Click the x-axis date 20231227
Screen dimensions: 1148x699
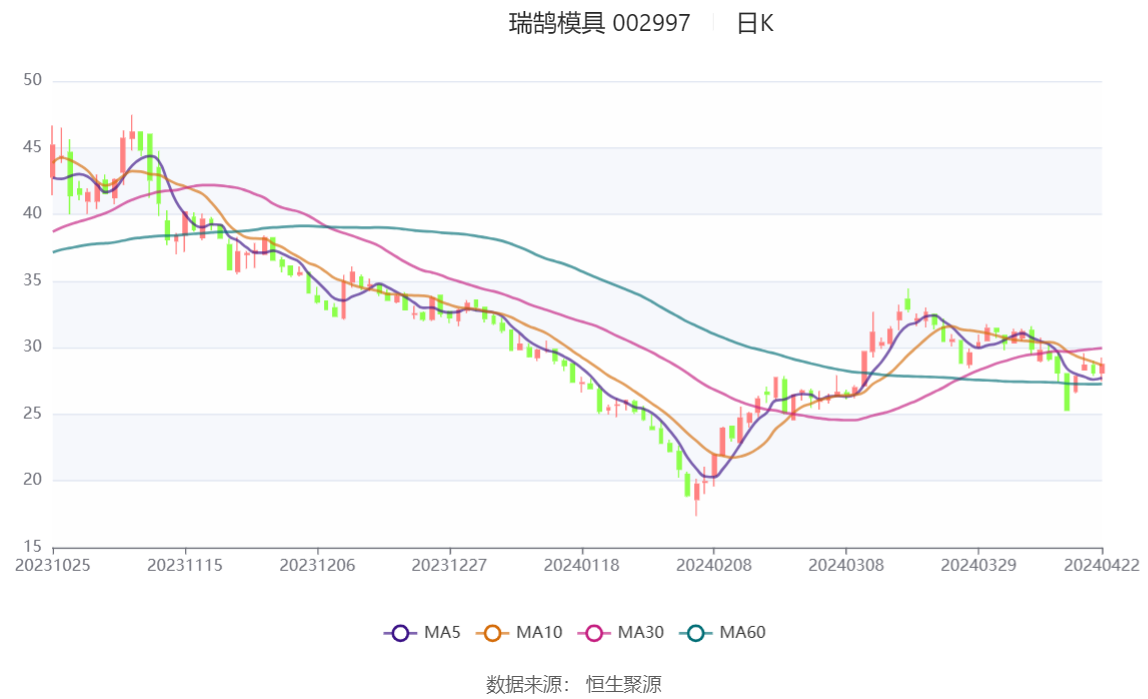pyautogui.click(x=450, y=566)
